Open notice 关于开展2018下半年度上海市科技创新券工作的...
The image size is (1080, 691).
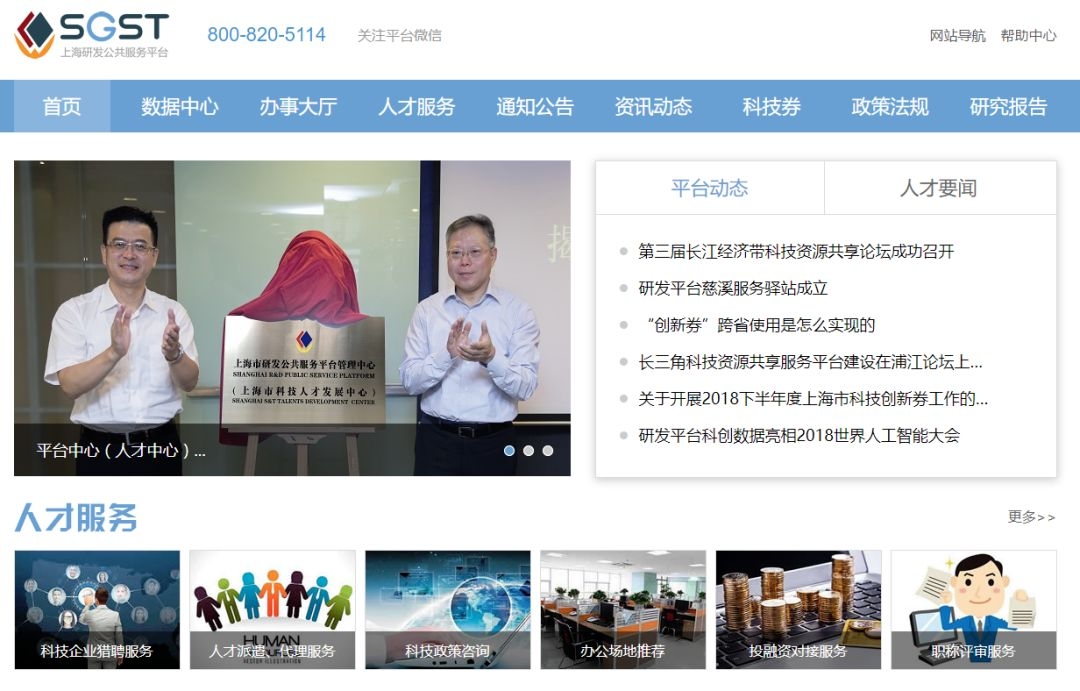(813, 398)
